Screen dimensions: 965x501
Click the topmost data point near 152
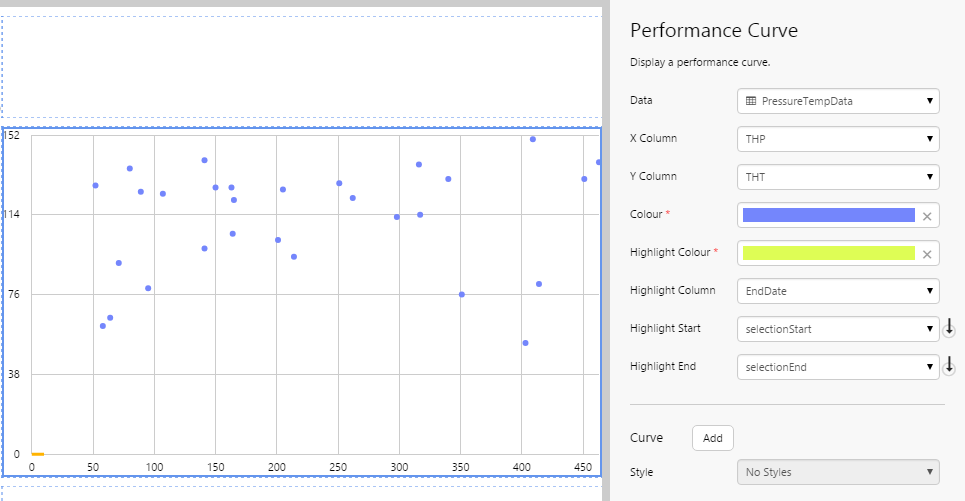(533, 139)
